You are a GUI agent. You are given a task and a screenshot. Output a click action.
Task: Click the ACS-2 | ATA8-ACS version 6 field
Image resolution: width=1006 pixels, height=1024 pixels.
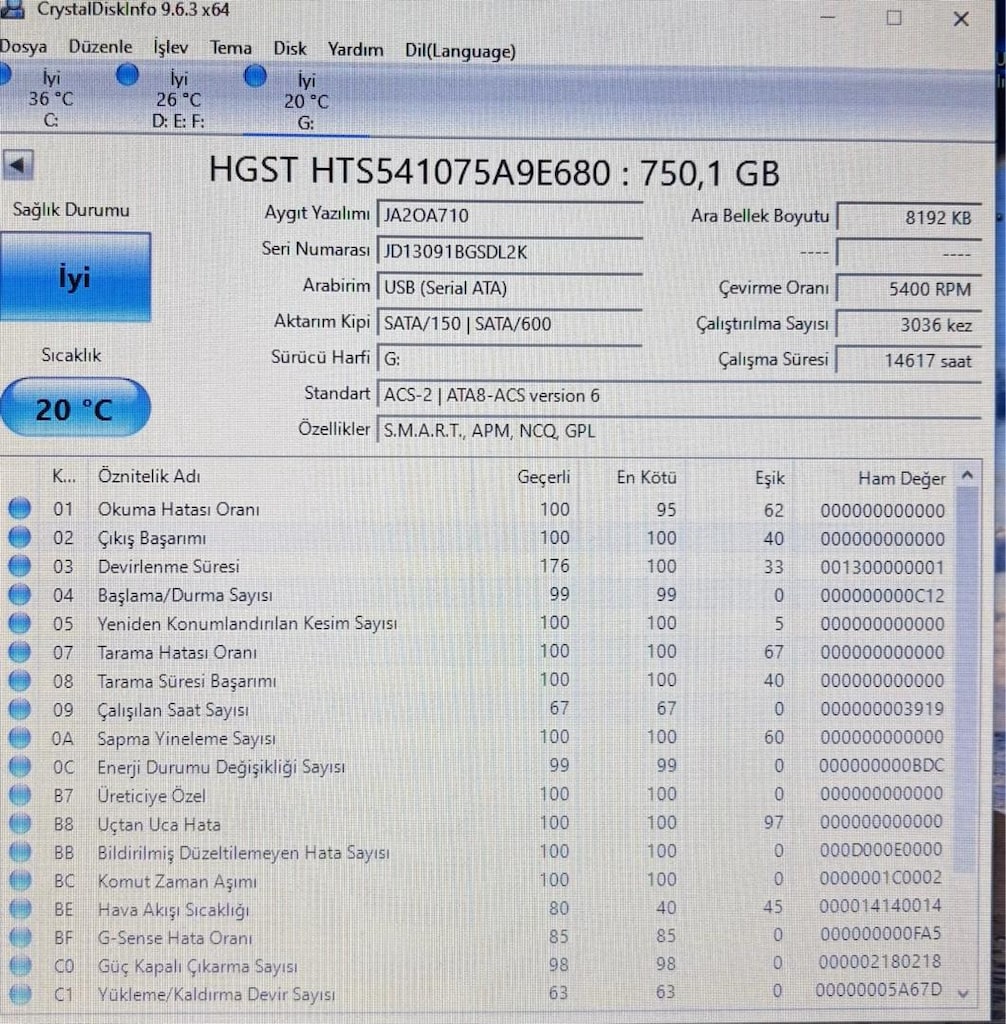(679, 396)
